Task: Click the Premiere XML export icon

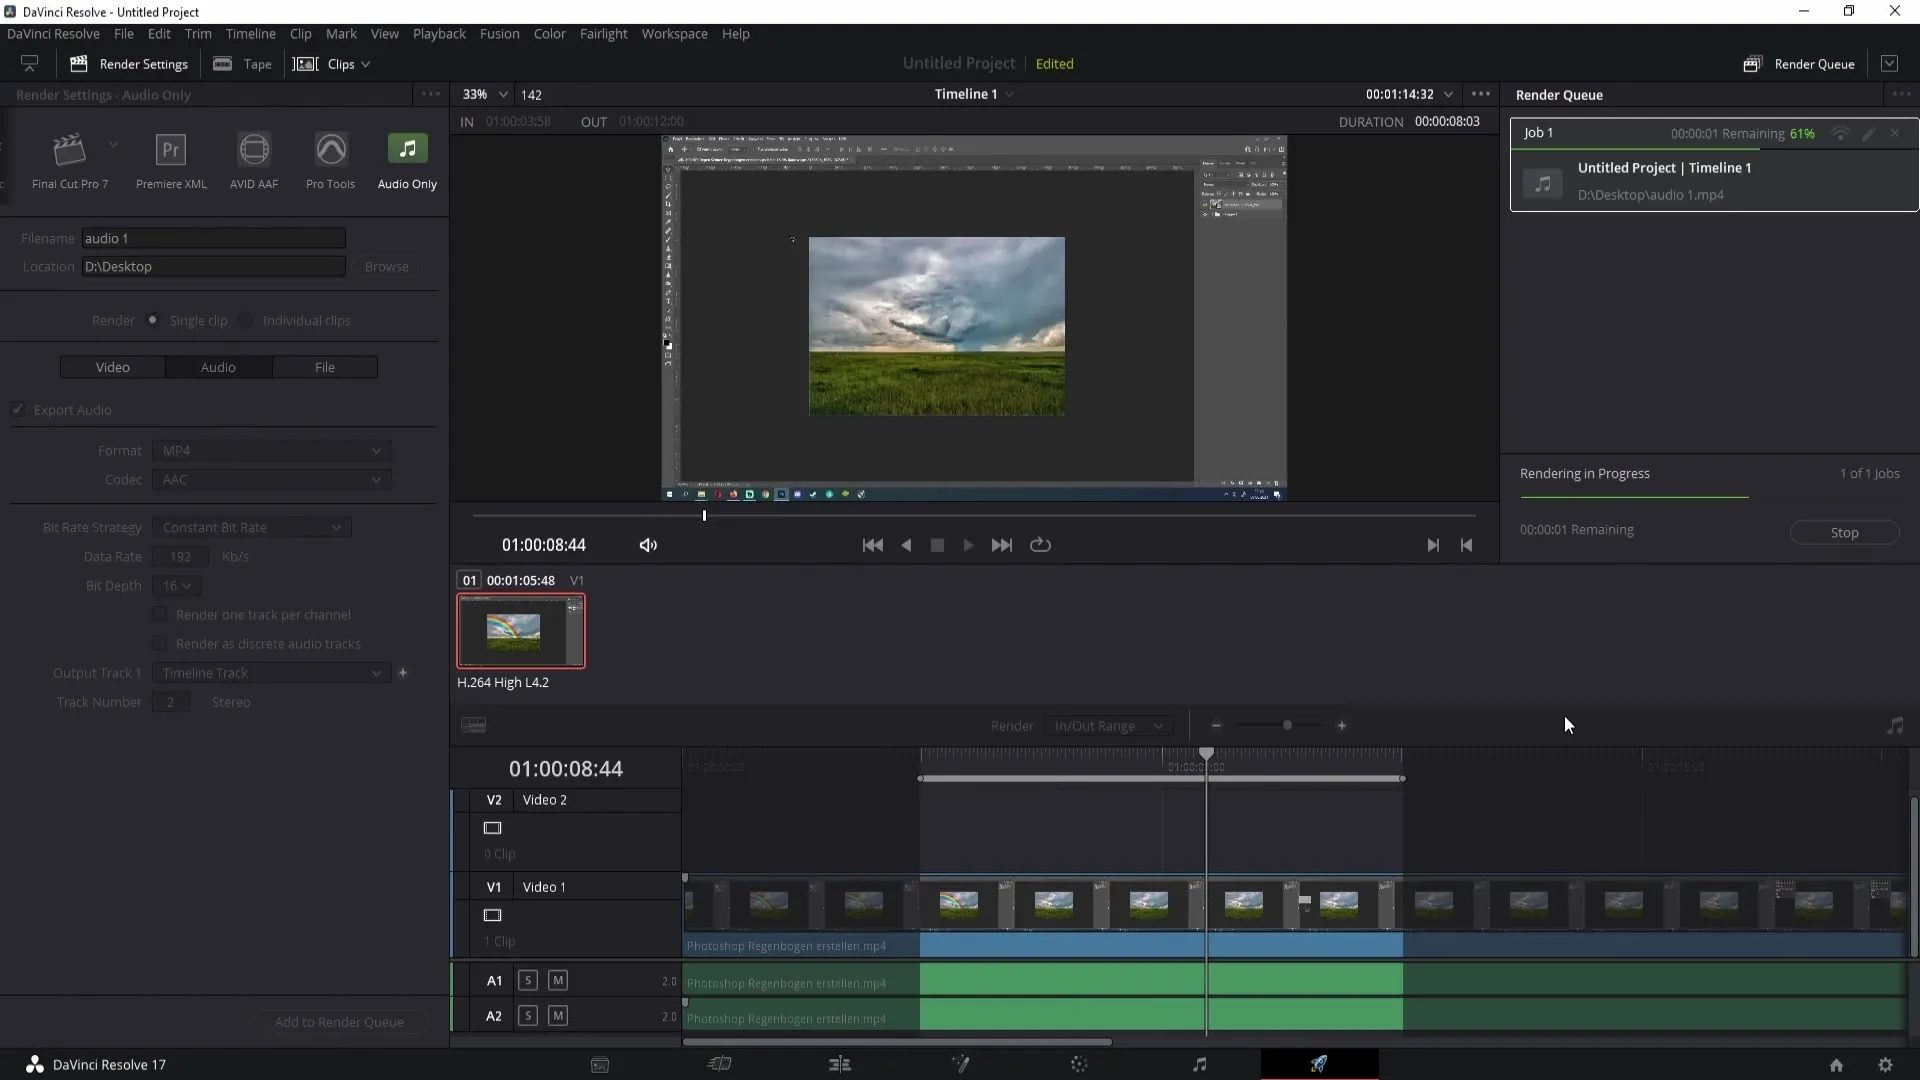Action: coord(170,149)
